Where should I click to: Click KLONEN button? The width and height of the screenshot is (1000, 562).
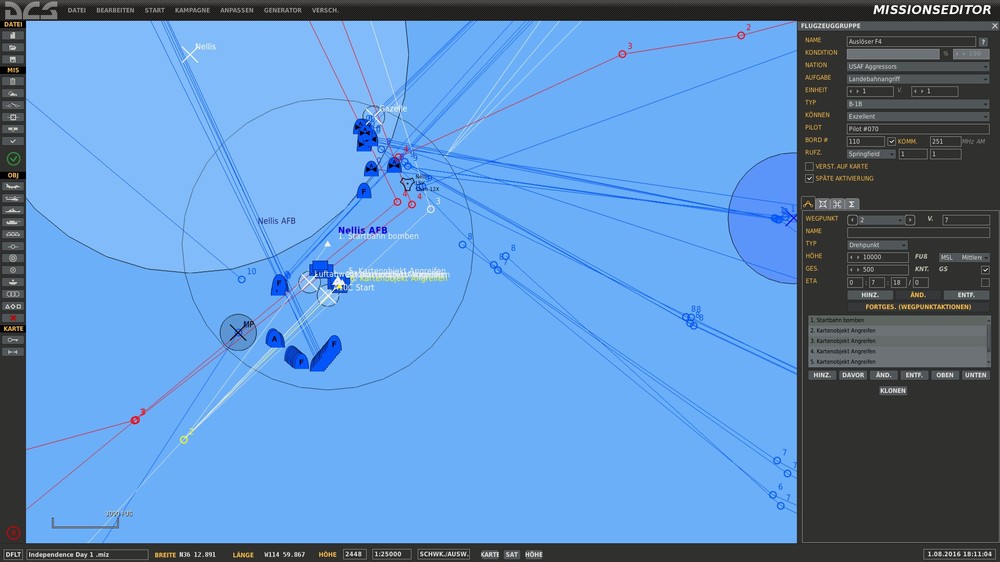coord(893,390)
